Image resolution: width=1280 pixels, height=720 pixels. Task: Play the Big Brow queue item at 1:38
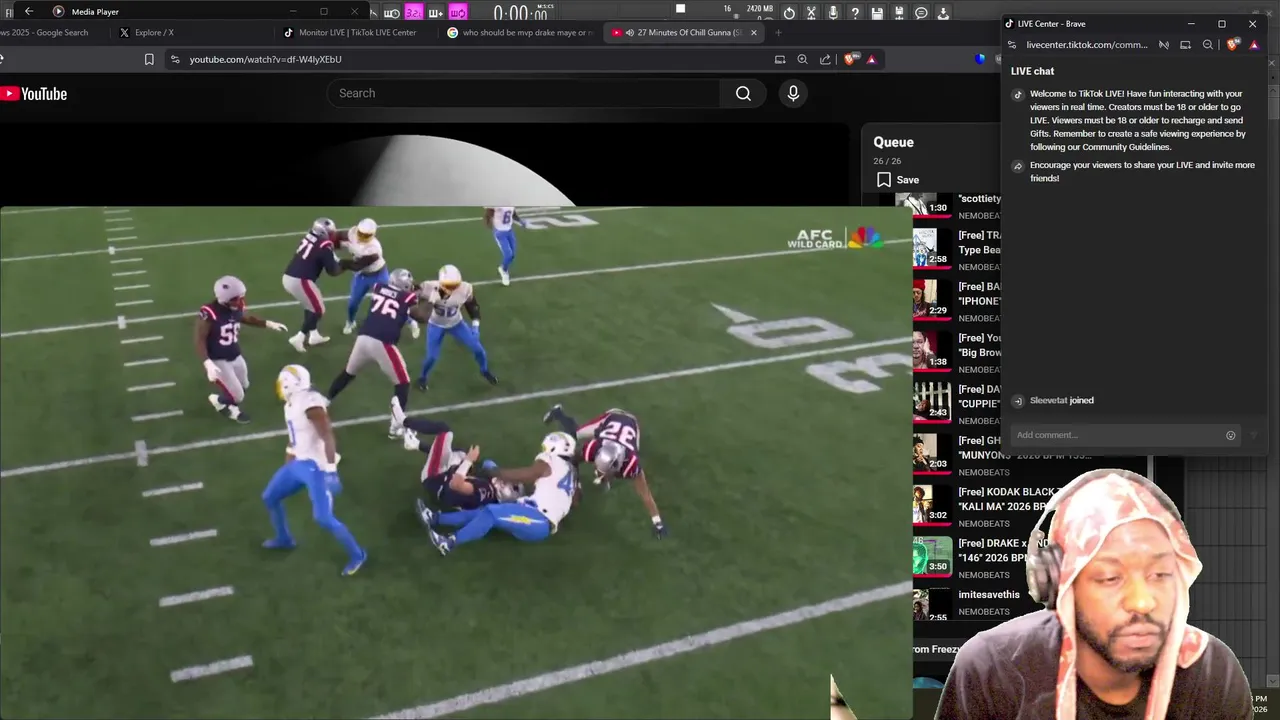957,351
